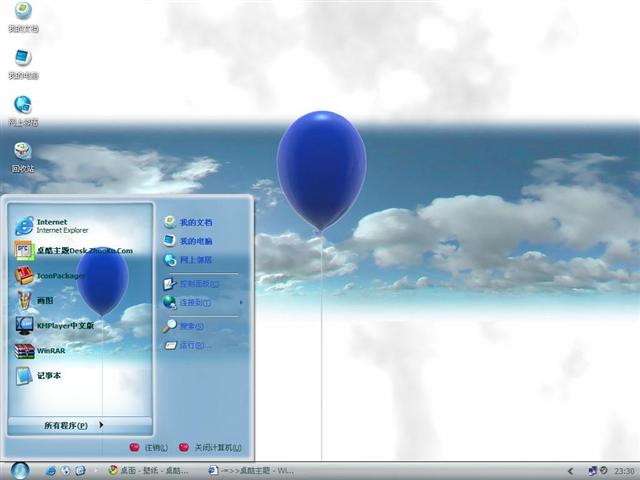
Task: Select 搜索(S) in the Start menu
Action: pos(194,327)
